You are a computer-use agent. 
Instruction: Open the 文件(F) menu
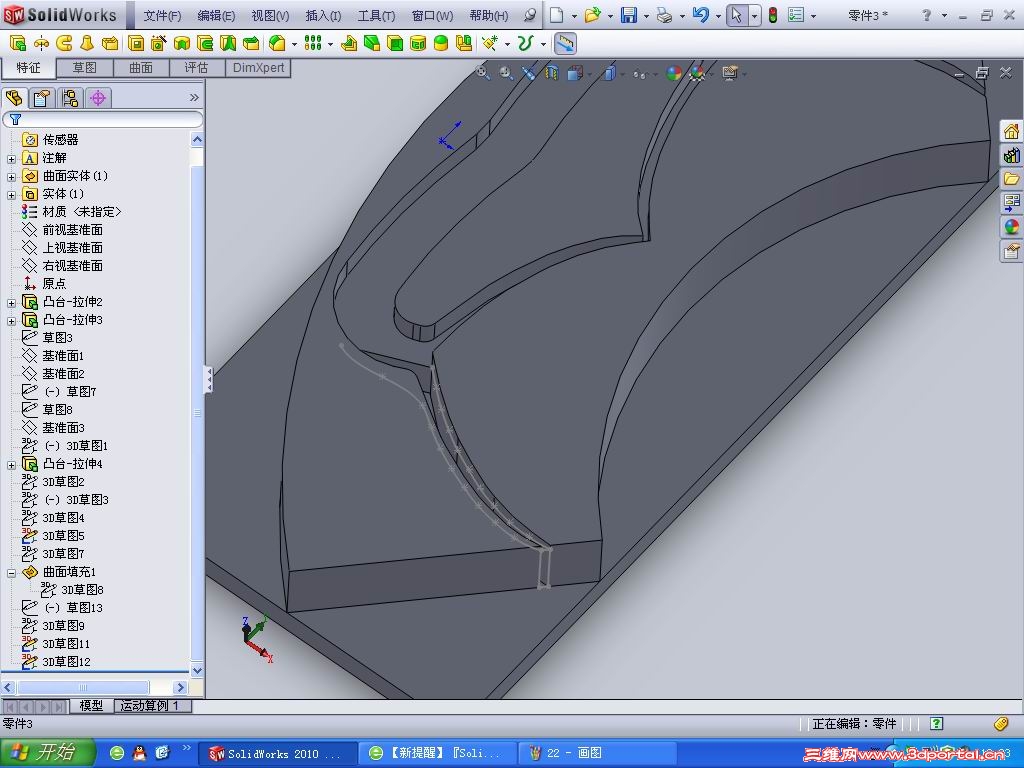(x=162, y=15)
